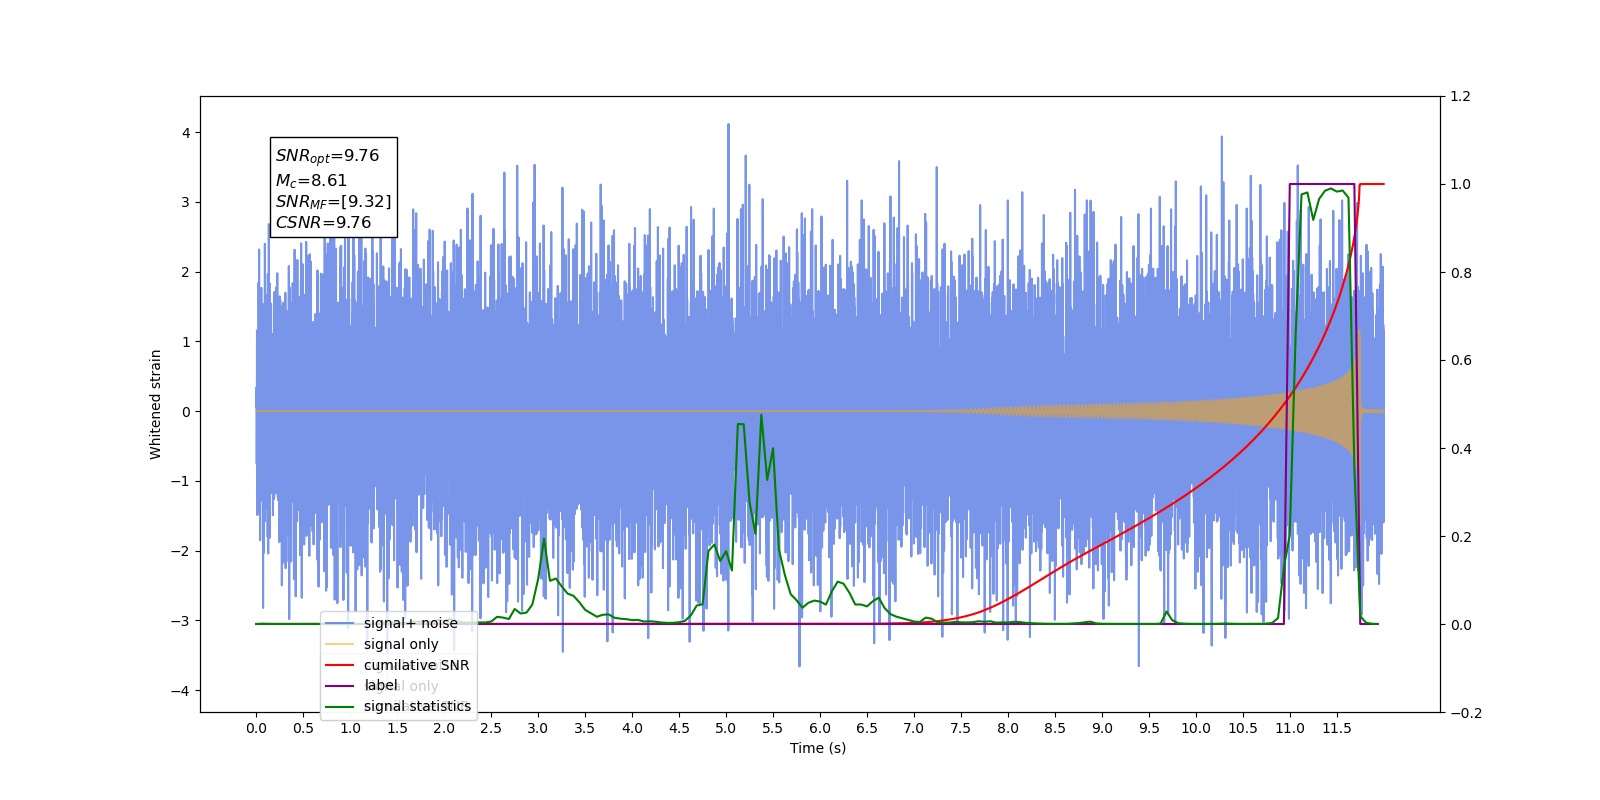1600x800 pixels.
Task: Click the 11.5 tick label on the time axis
Action: 1337,728
